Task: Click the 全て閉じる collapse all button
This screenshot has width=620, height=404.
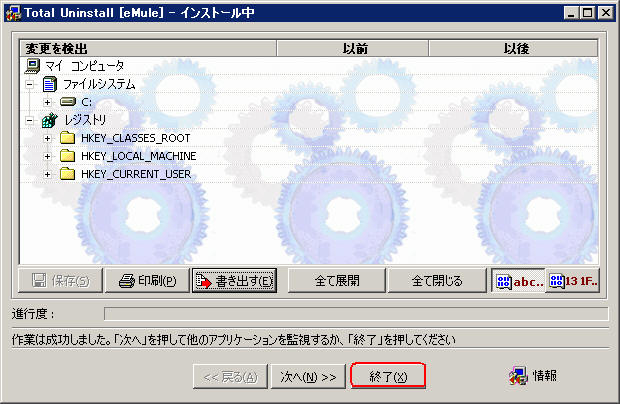Action: coord(437,281)
